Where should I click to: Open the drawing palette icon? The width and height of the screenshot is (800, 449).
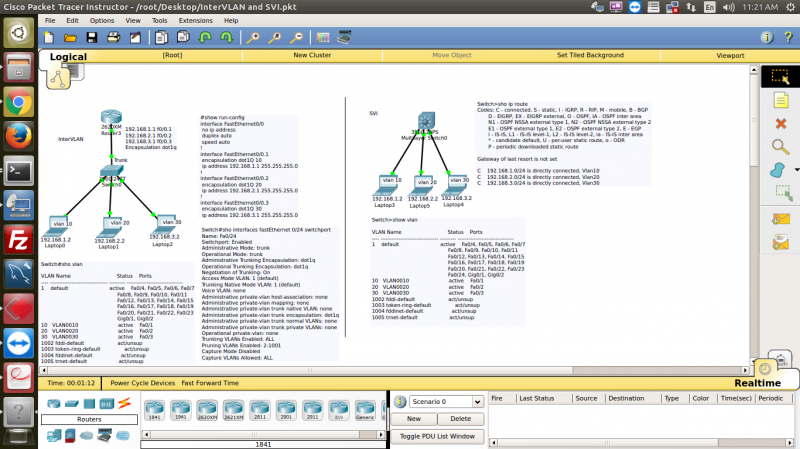click(322, 37)
